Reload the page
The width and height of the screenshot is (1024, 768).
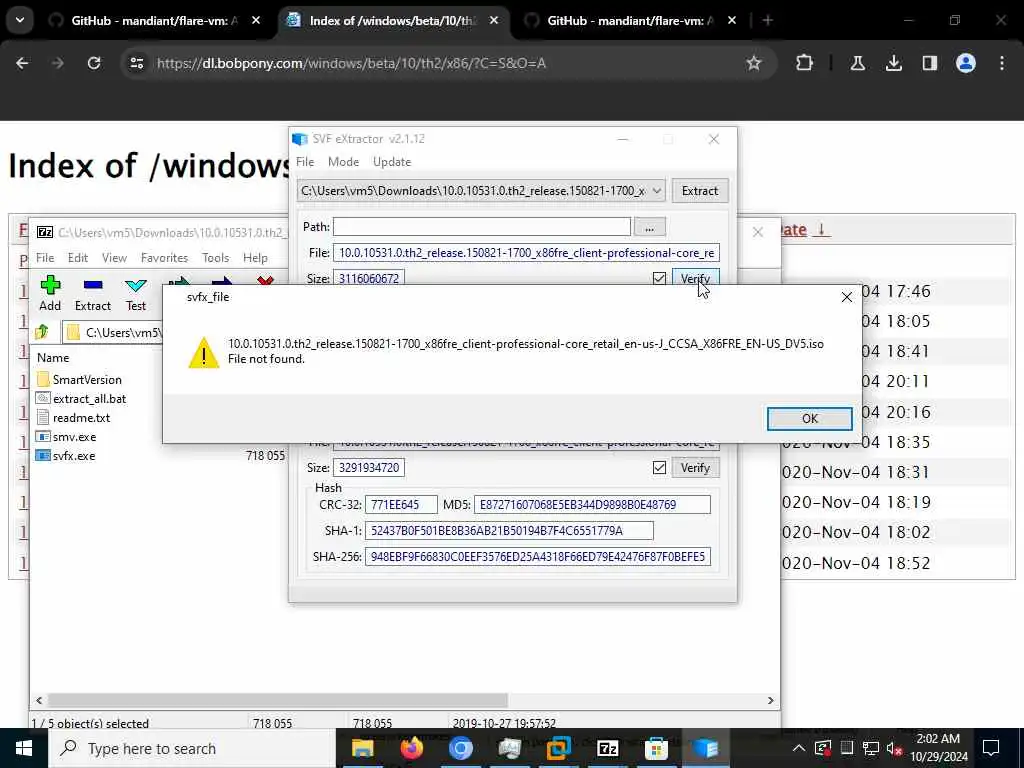coord(94,63)
